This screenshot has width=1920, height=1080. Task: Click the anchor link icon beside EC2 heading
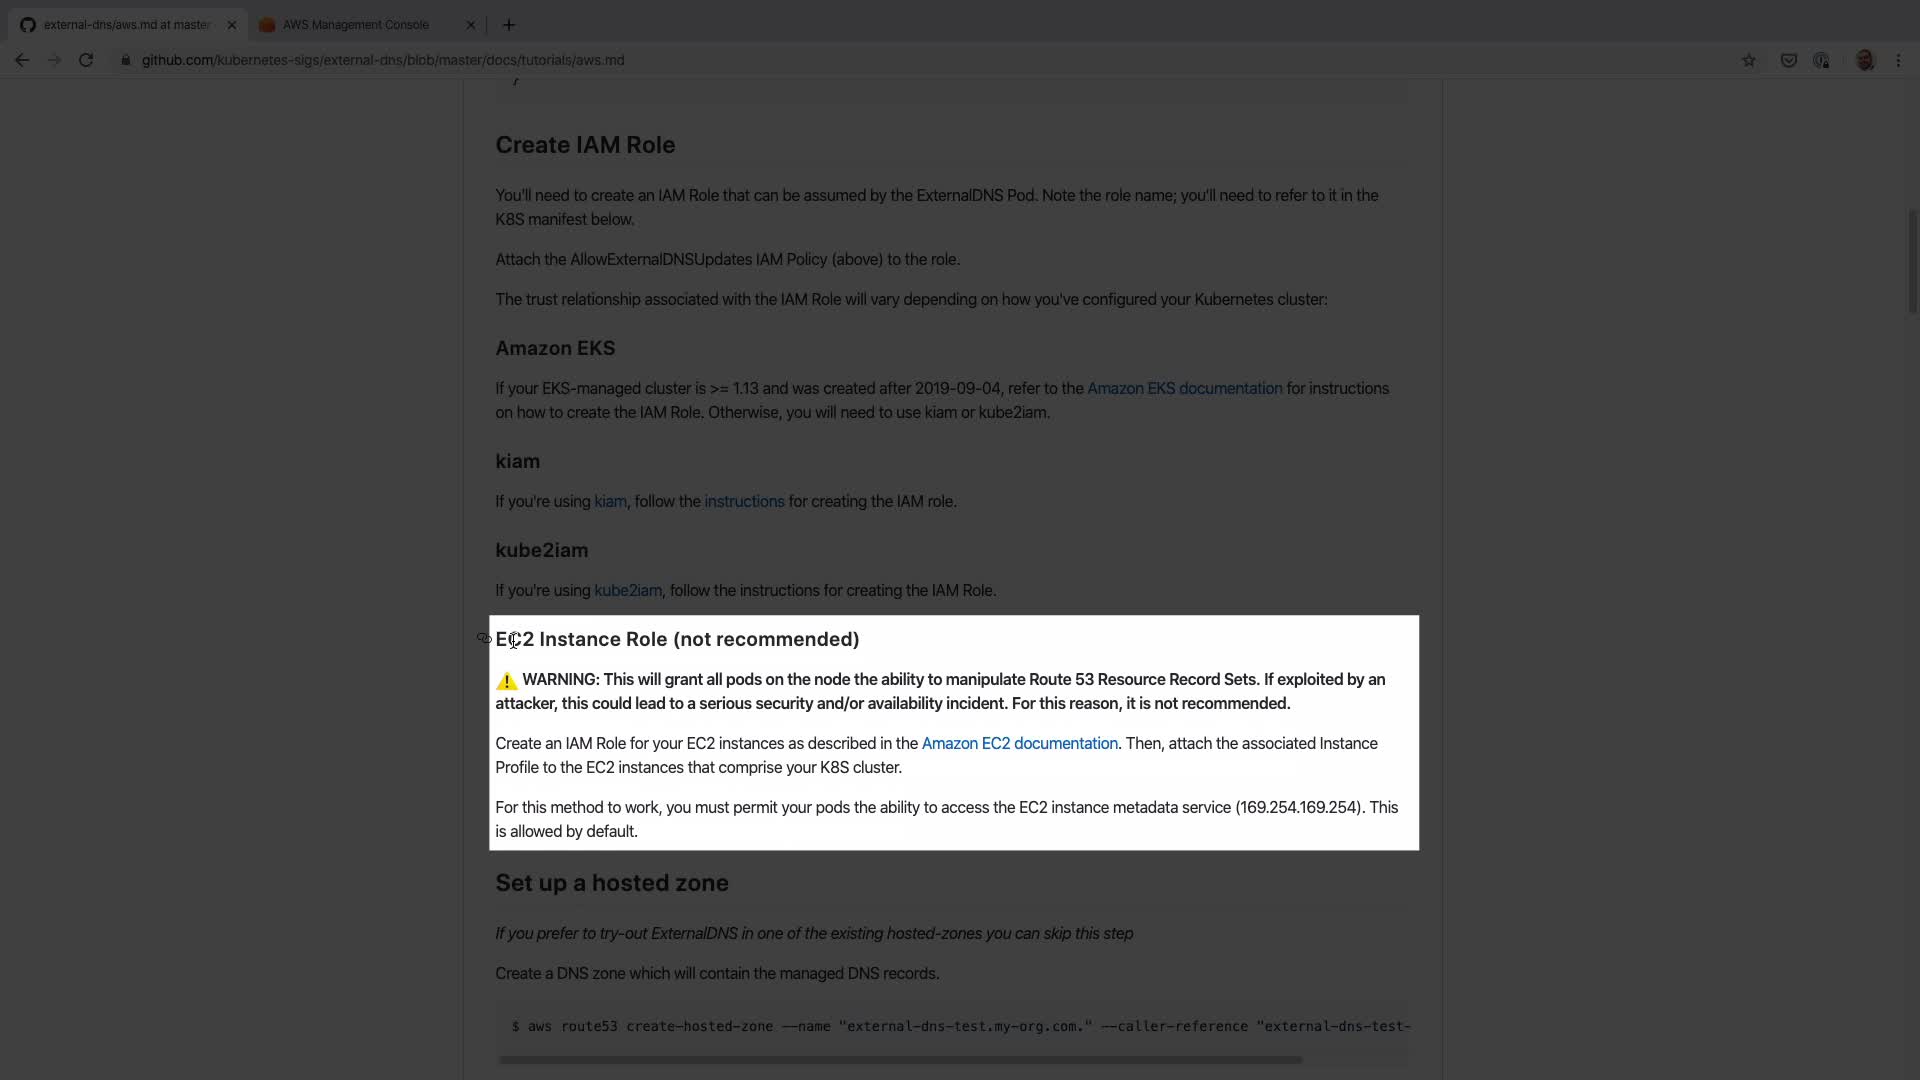pos(484,638)
